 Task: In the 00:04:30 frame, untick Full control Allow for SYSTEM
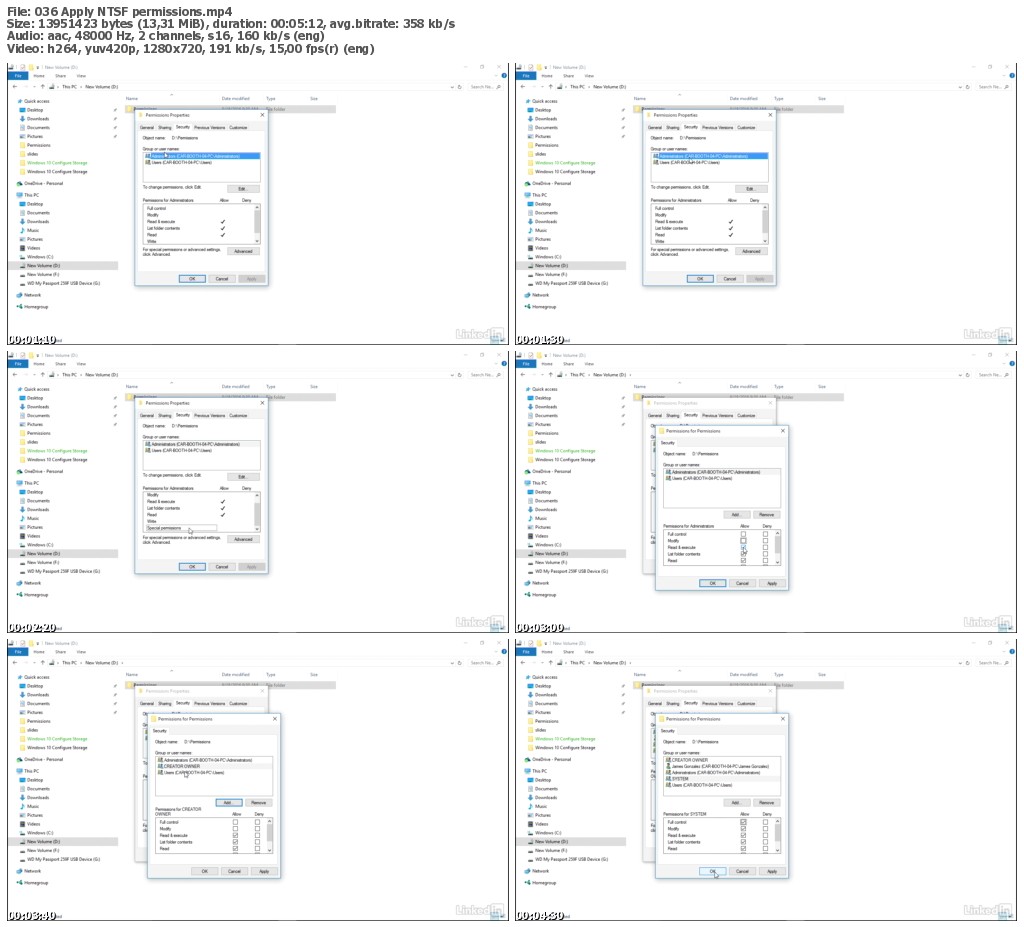(743, 822)
